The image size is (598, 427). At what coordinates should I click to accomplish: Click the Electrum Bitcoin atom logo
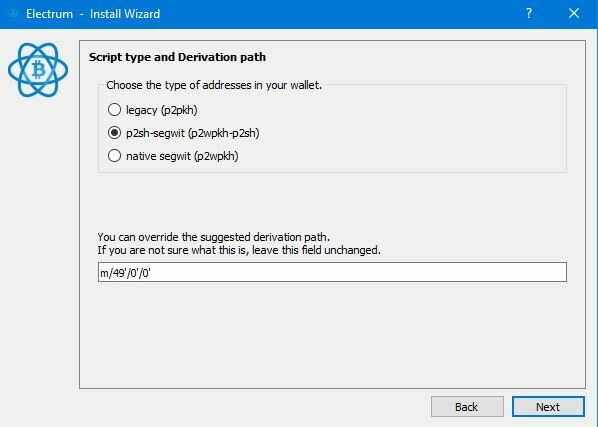tap(38, 70)
